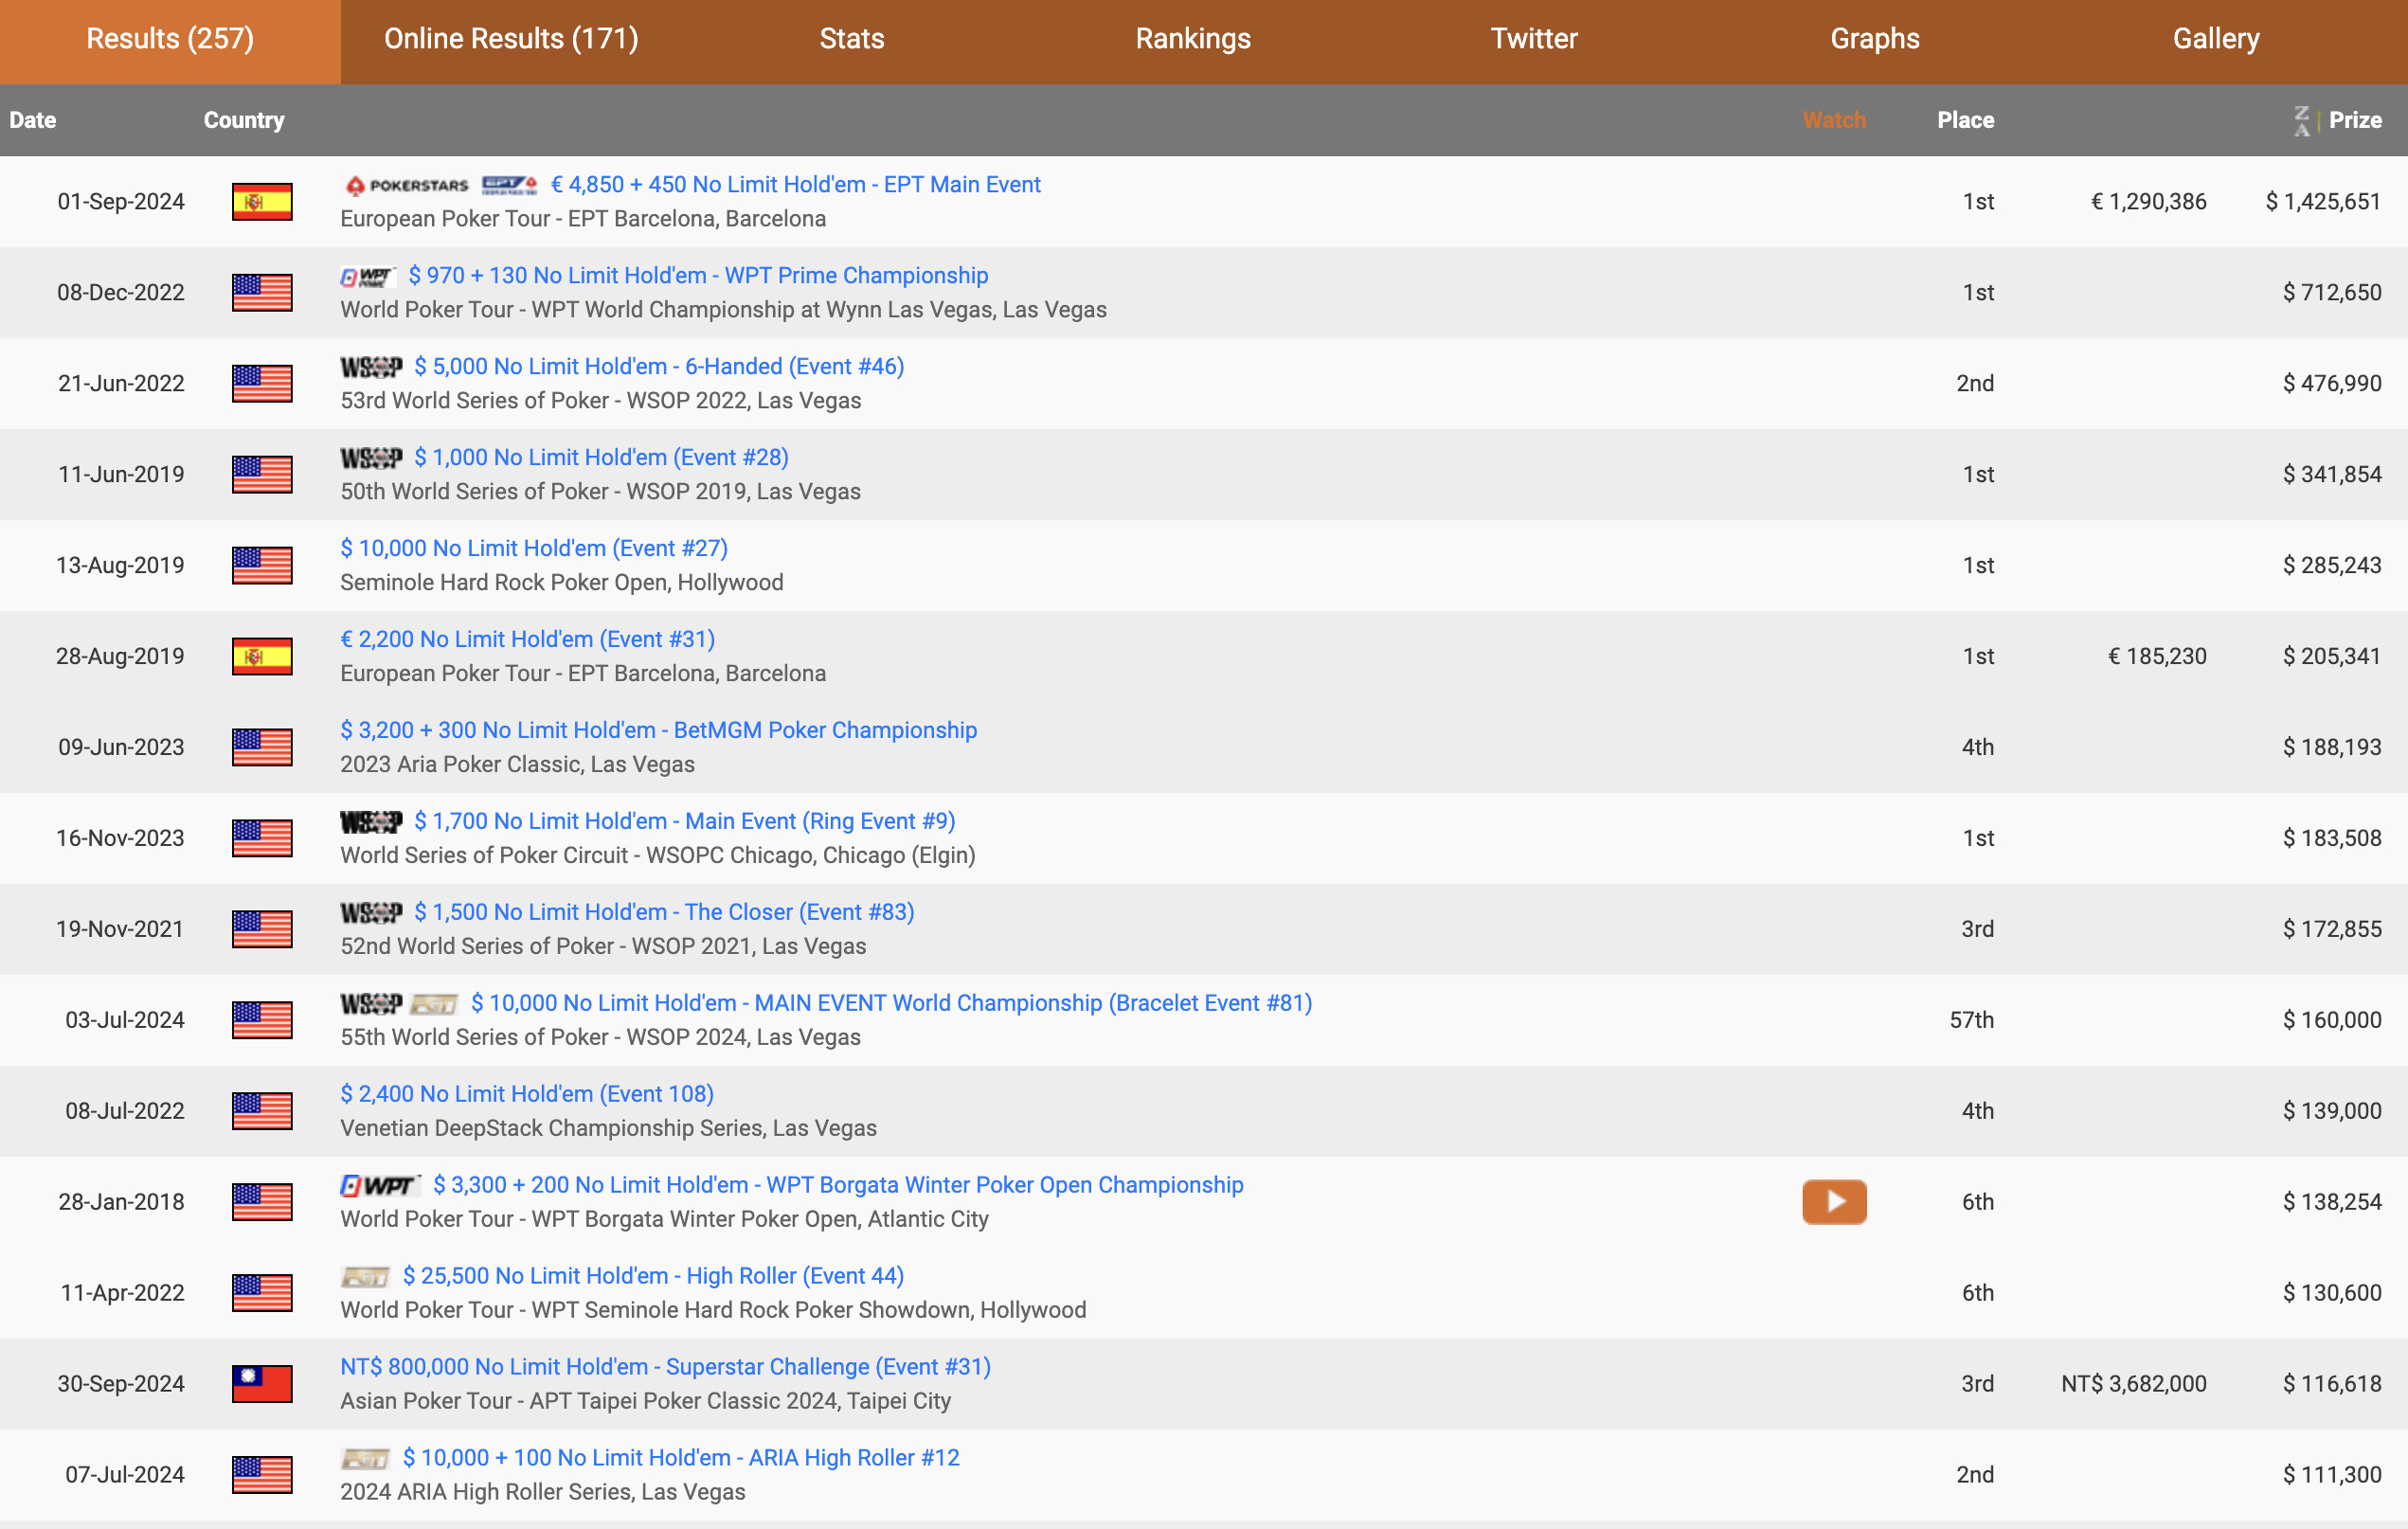This screenshot has height=1529, width=2408.
Task: Click the Spain flag for 28-Aug-2019 result
Action: (262, 657)
